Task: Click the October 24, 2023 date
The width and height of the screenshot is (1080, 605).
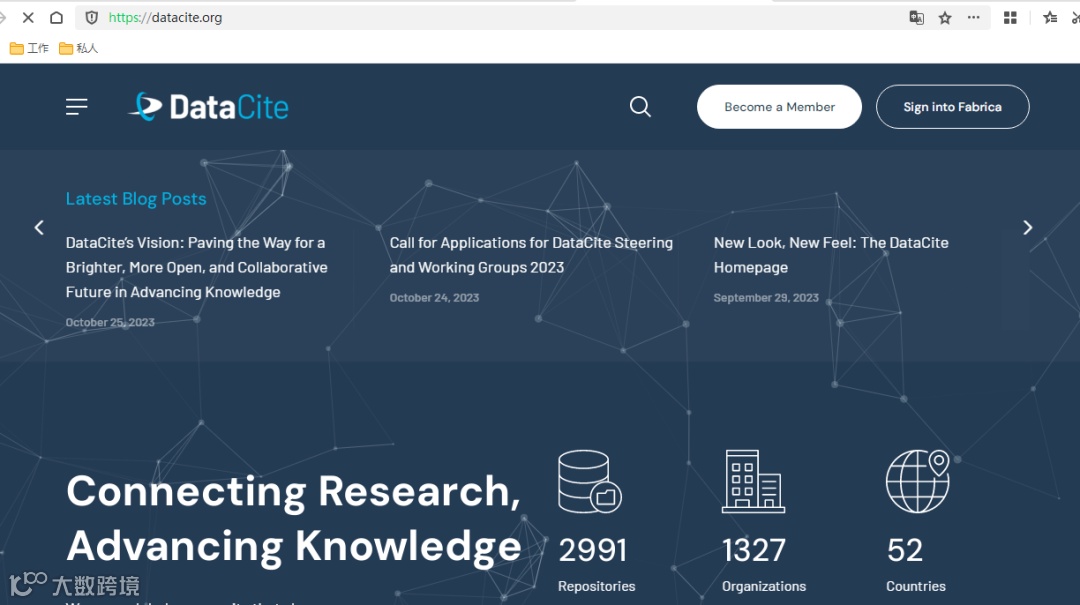Action: 434,298
